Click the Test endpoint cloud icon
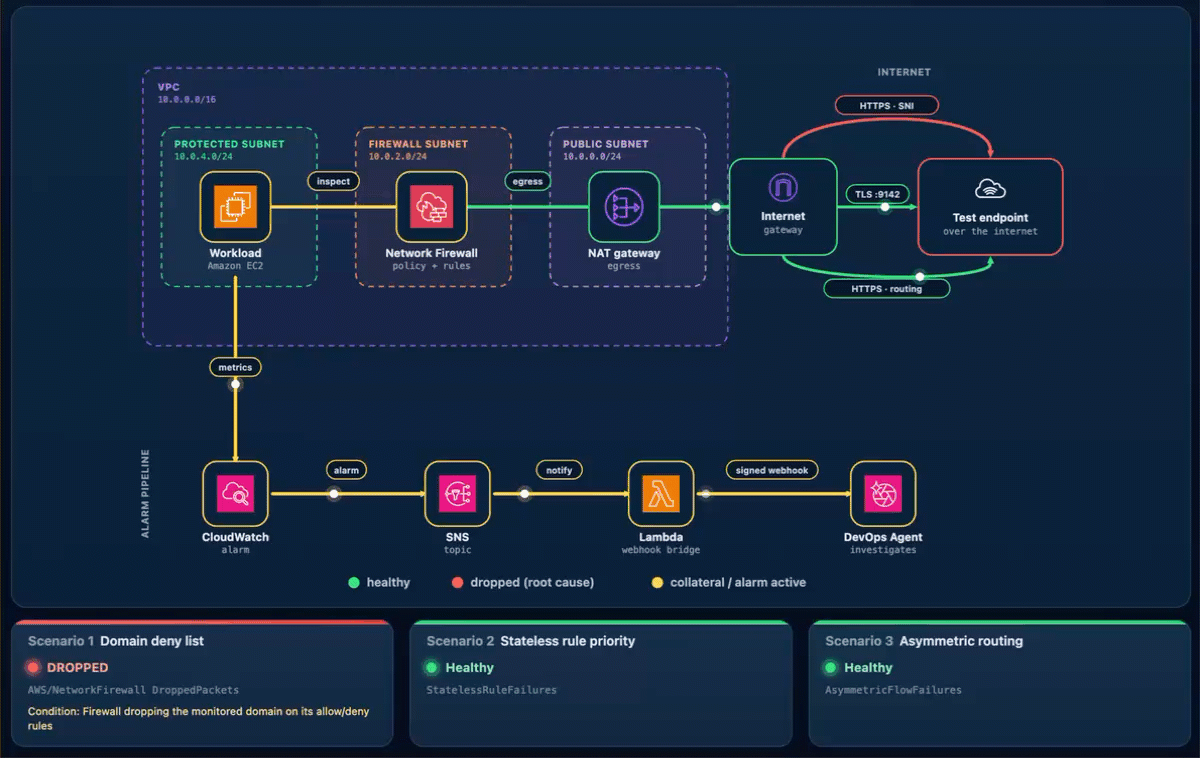Viewport: 1200px width, 758px height. click(990, 189)
